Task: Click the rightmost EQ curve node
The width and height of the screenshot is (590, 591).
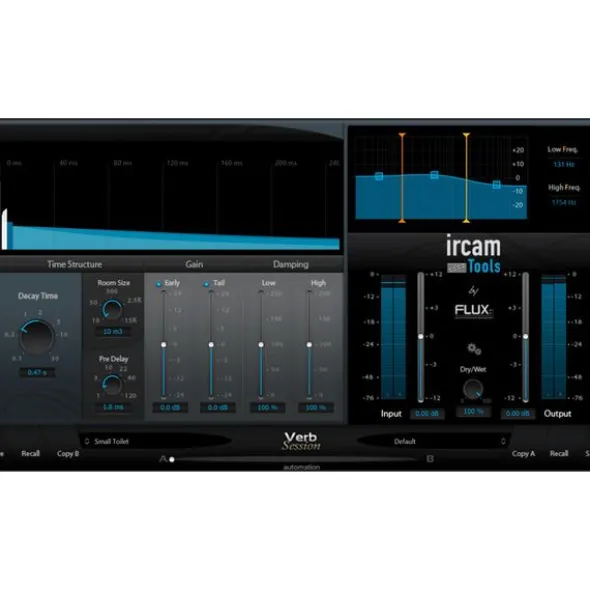Action: point(497,185)
